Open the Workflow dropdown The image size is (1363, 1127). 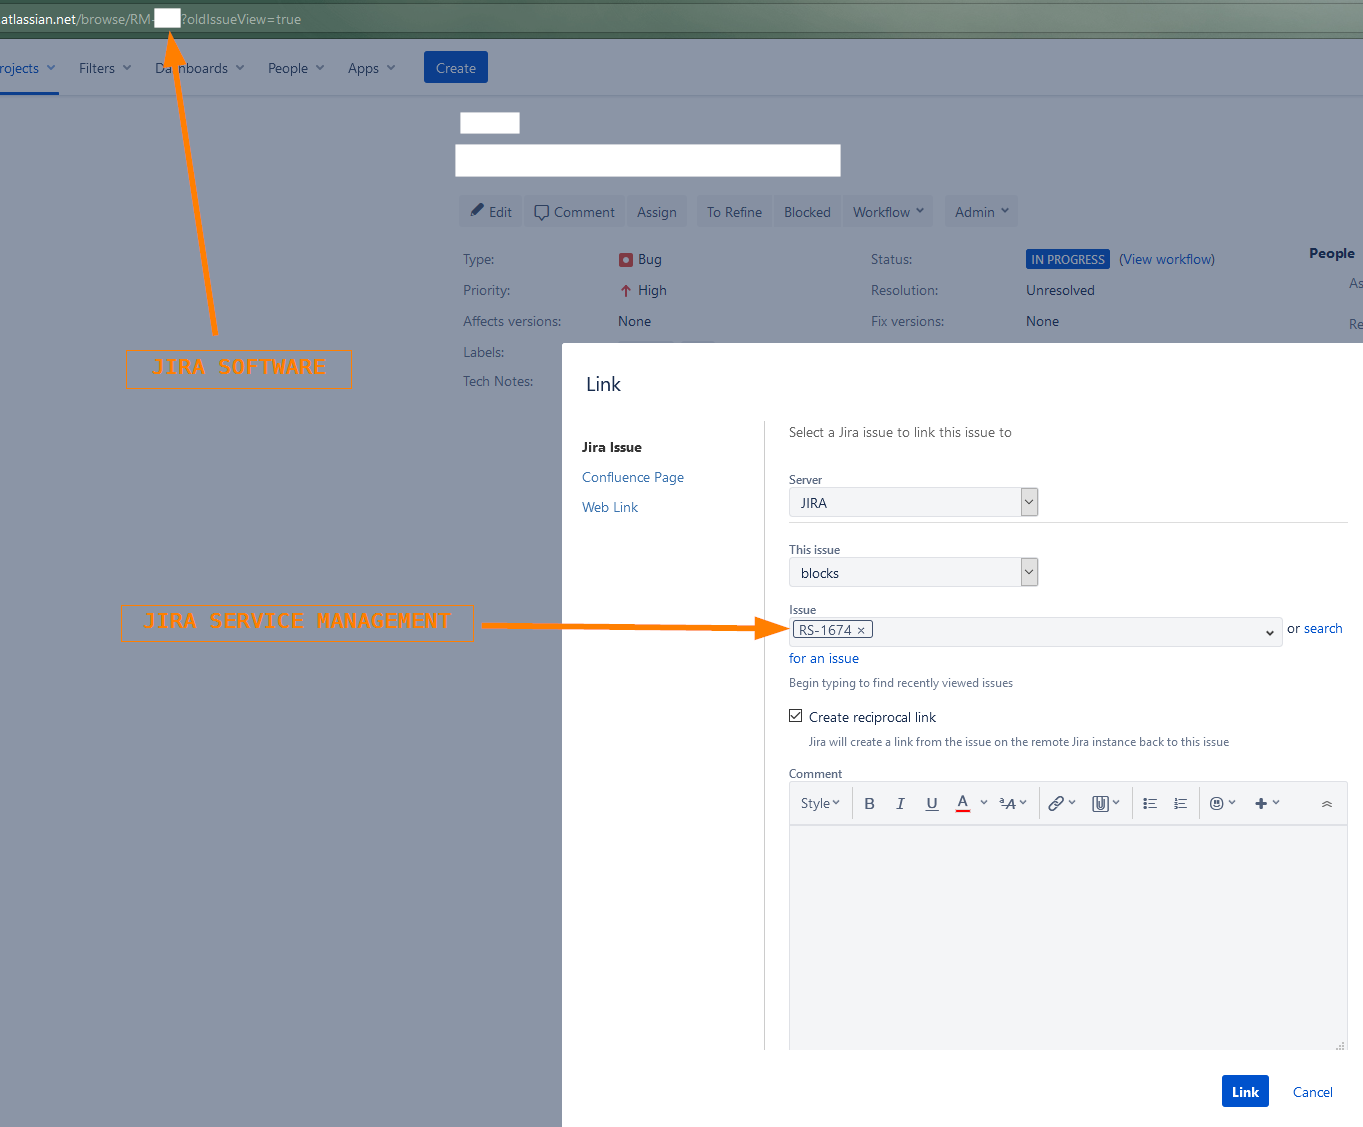tap(888, 211)
